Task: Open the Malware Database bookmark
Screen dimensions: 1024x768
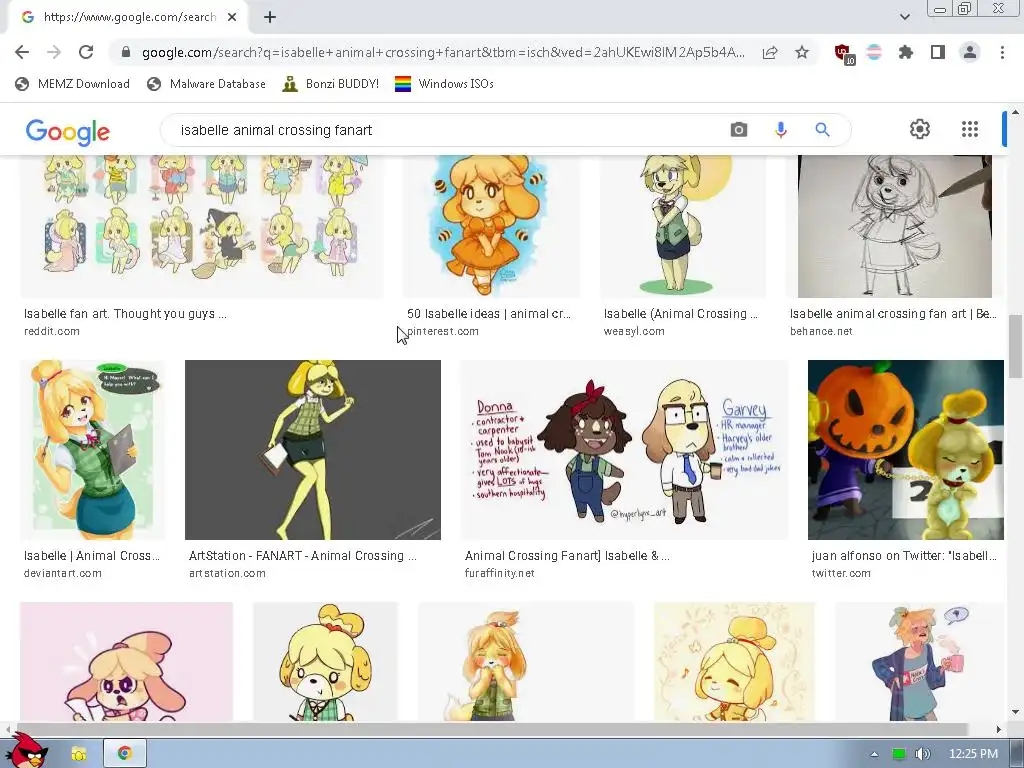Action: click(206, 84)
